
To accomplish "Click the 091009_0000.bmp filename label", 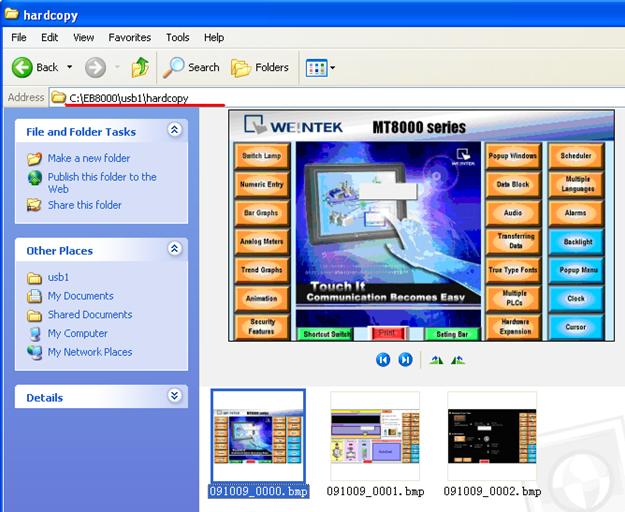I will pos(259,491).
